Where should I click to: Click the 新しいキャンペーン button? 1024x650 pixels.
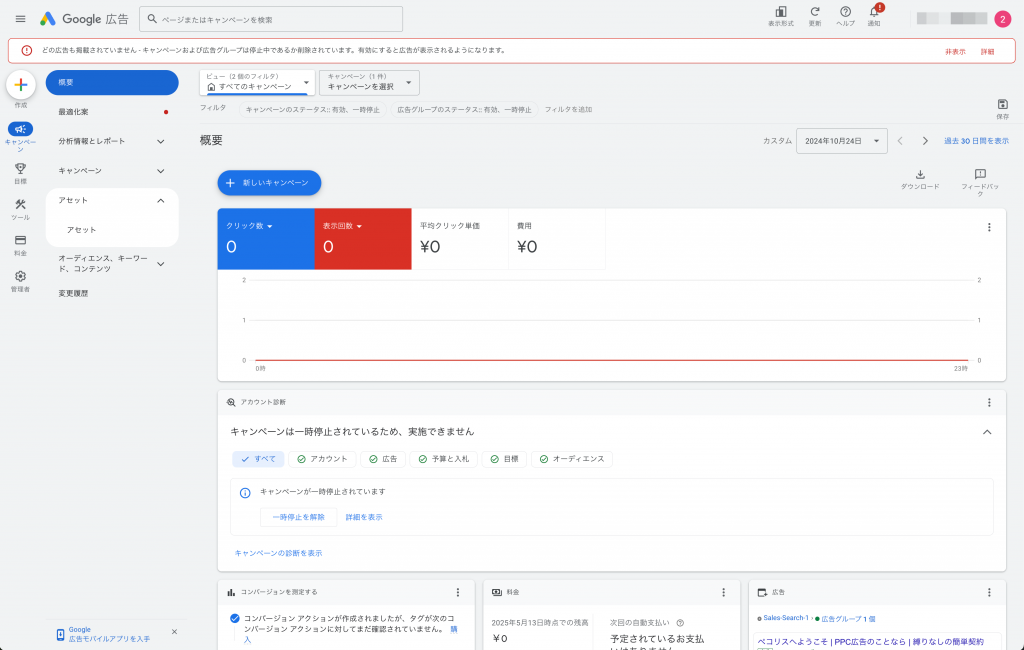pyautogui.click(x=269, y=183)
